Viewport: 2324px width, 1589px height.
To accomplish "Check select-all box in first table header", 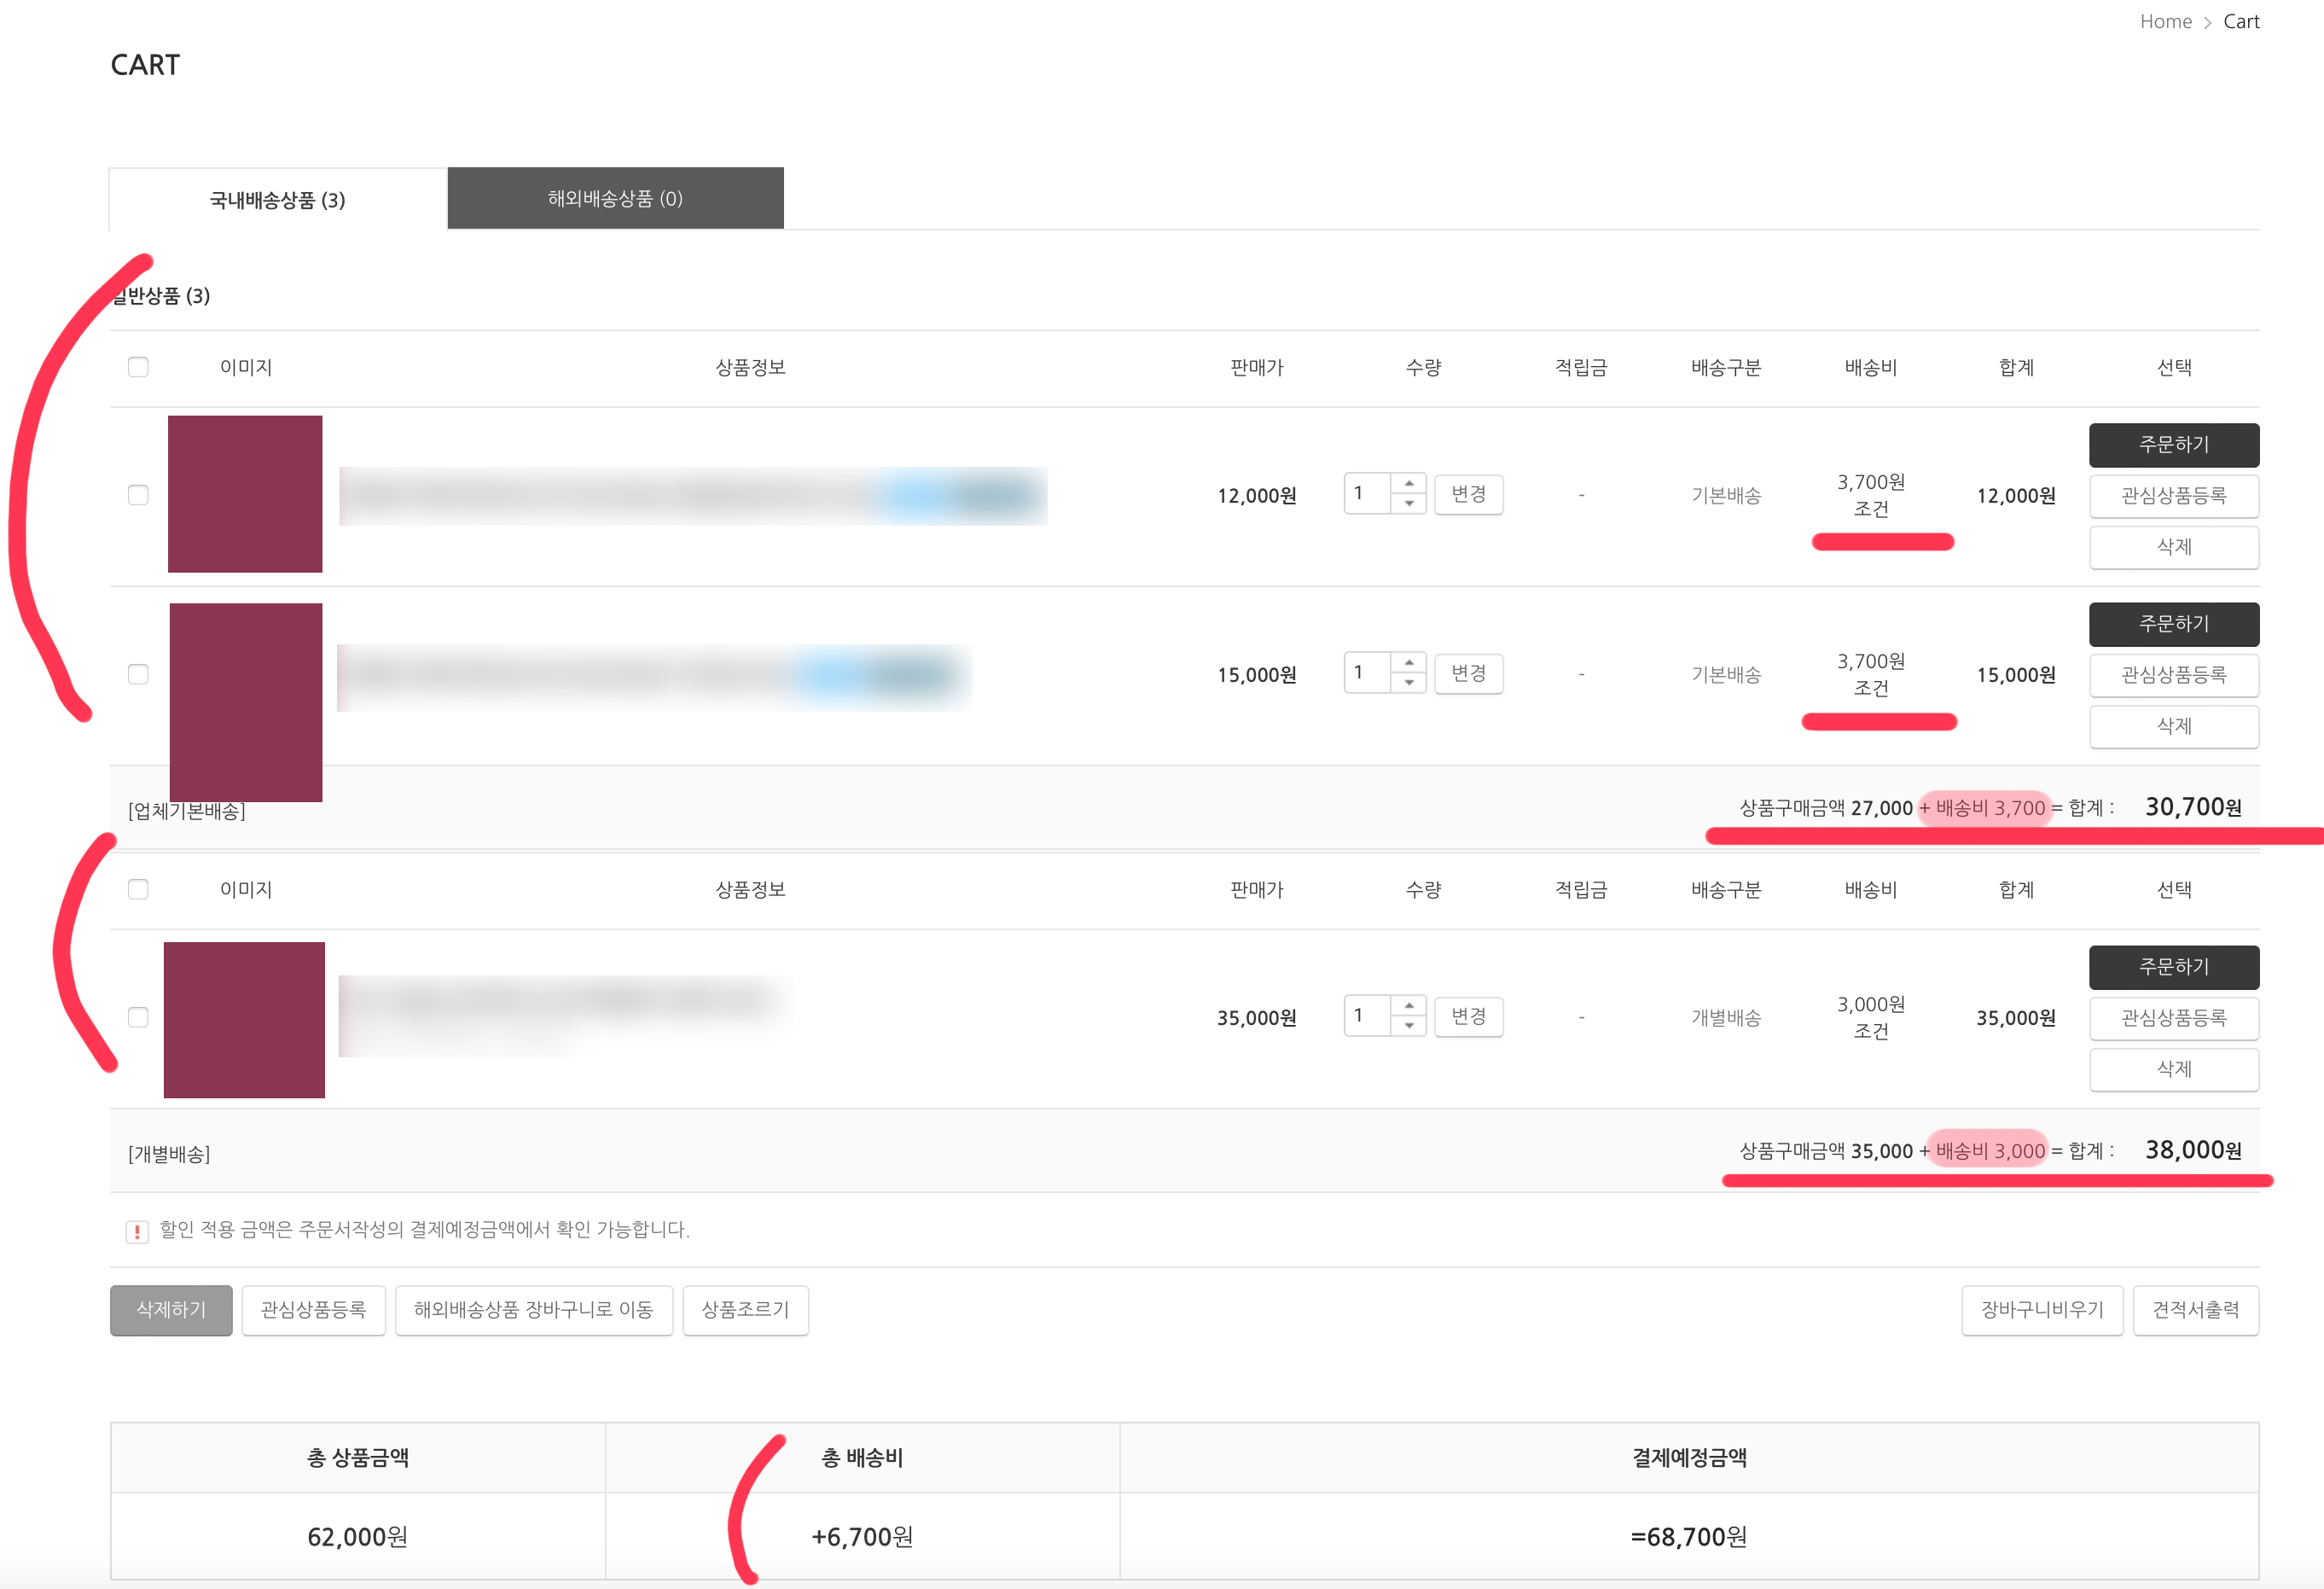I will pos(138,367).
